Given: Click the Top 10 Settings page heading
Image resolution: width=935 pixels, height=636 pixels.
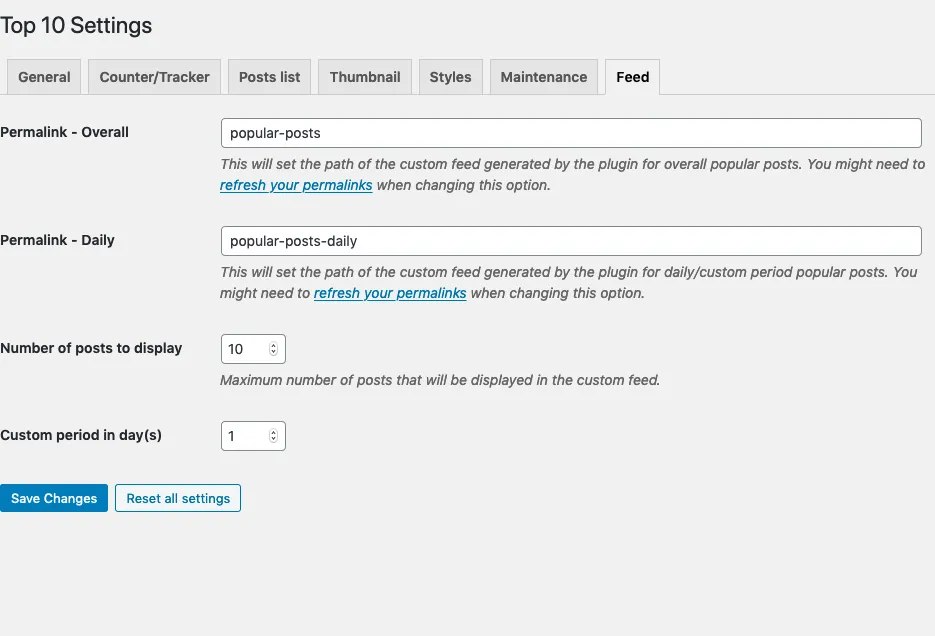Looking at the screenshot, I should click(x=77, y=26).
